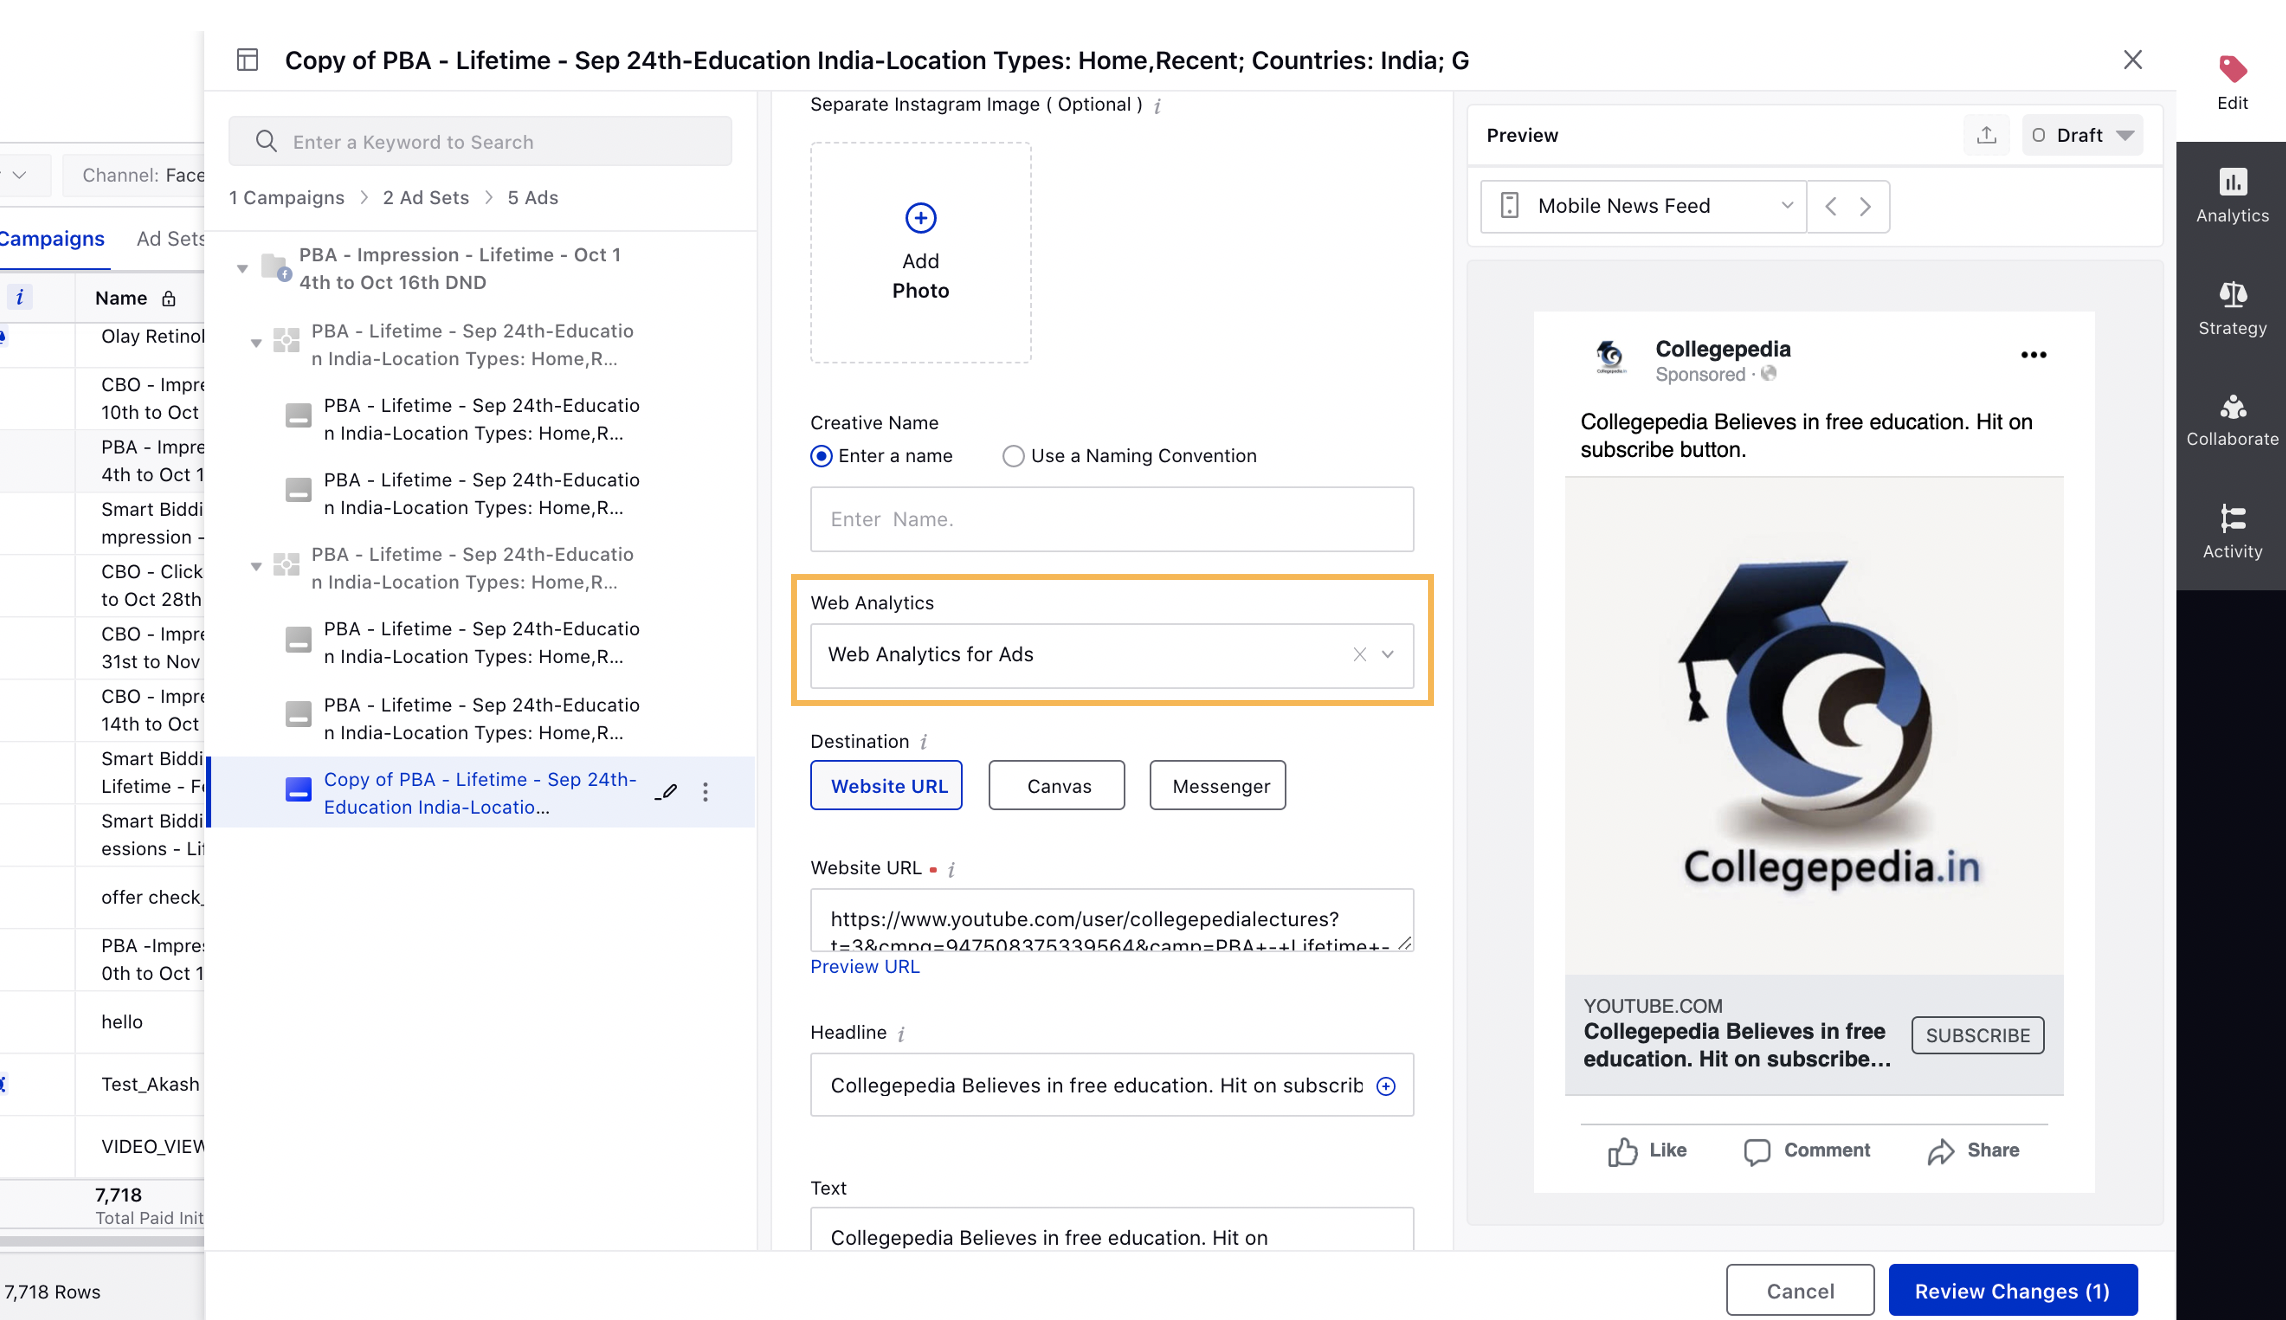
Task: Select the Canvas destination button
Action: tap(1057, 786)
